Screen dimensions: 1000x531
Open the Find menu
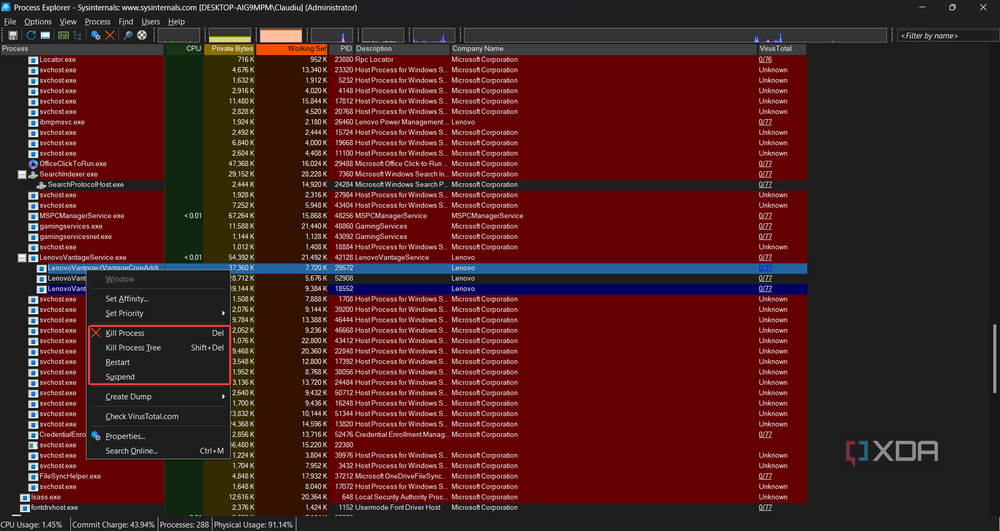click(x=126, y=22)
